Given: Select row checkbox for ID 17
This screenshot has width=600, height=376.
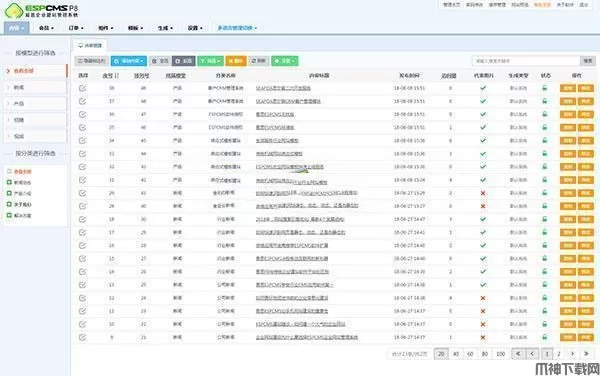Looking at the screenshot, I should 82,233.
